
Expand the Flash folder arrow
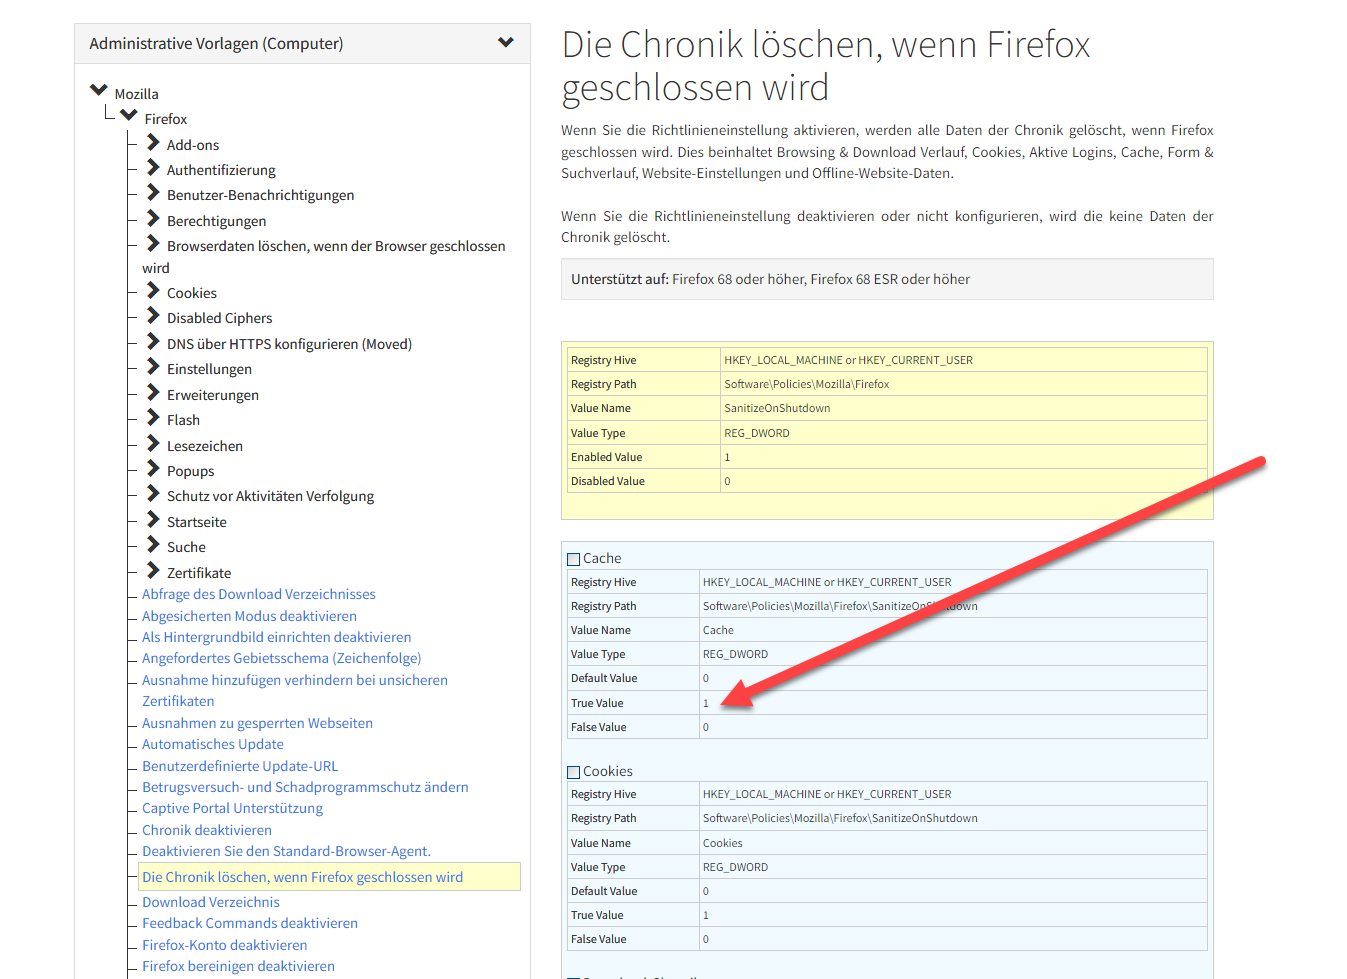click(153, 418)
